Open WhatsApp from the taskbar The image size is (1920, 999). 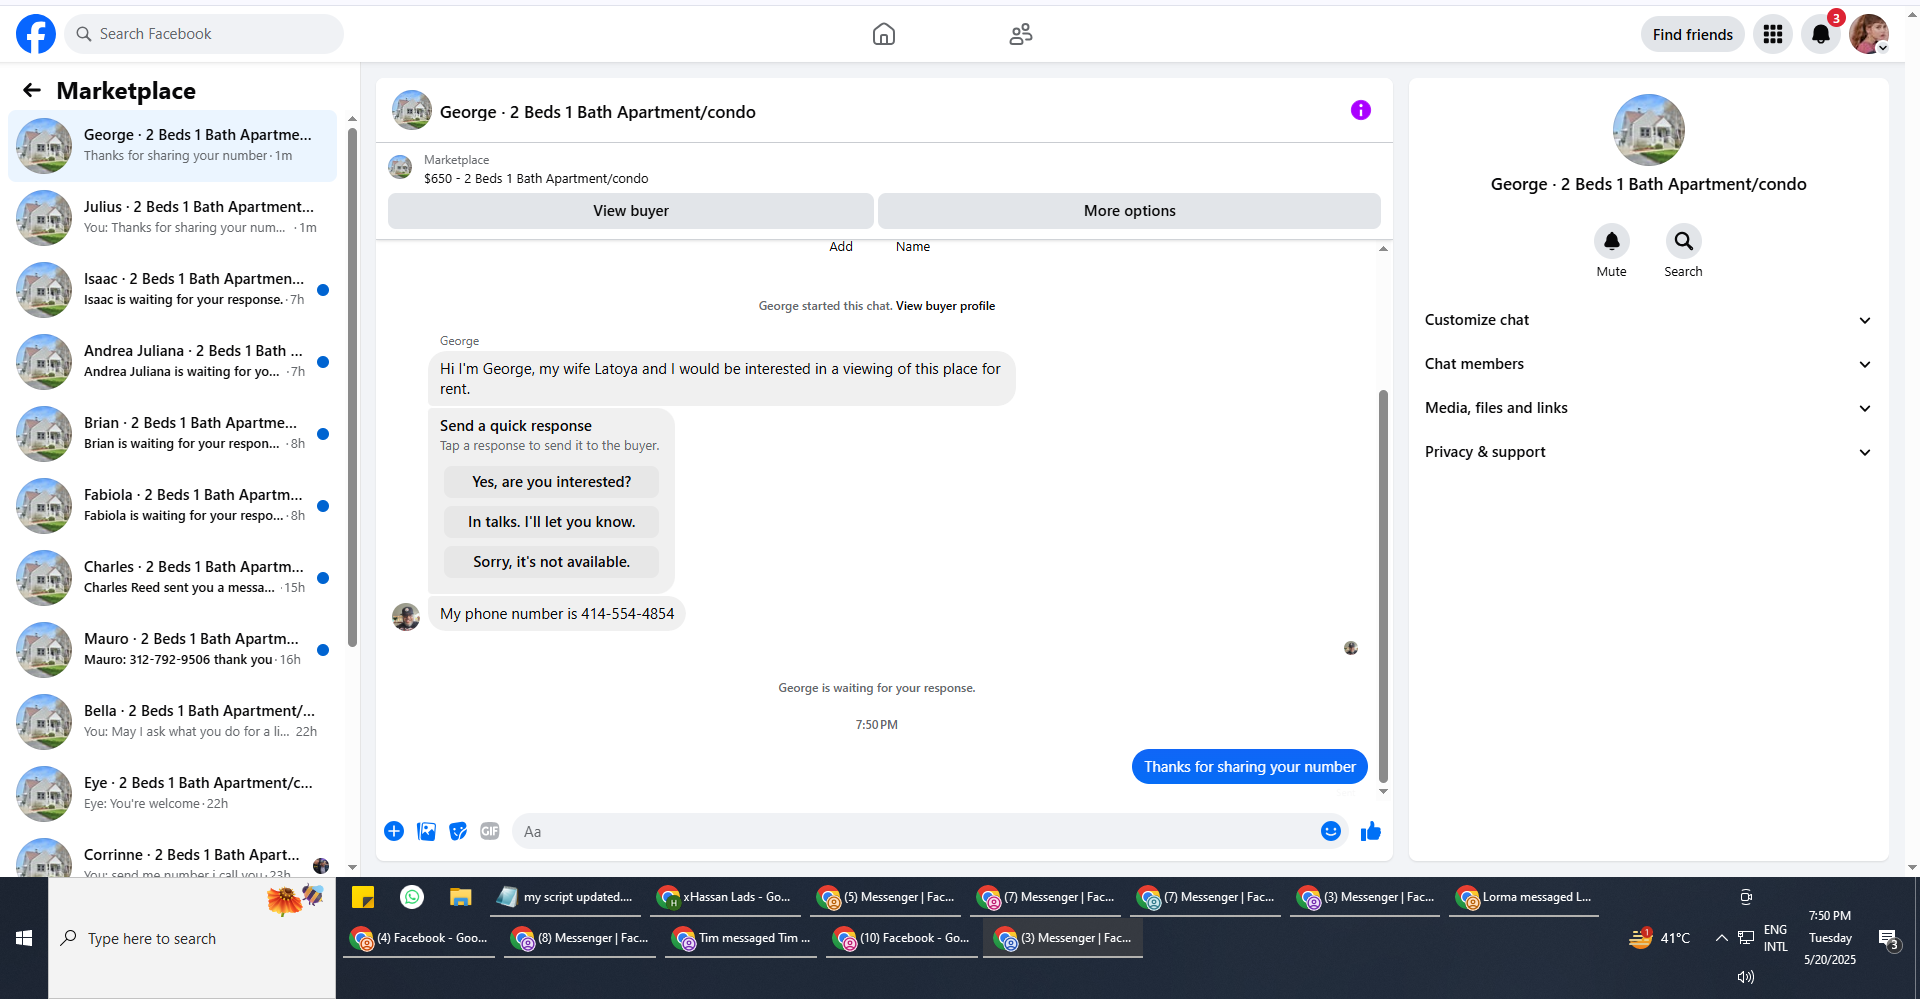coord(412,897)
